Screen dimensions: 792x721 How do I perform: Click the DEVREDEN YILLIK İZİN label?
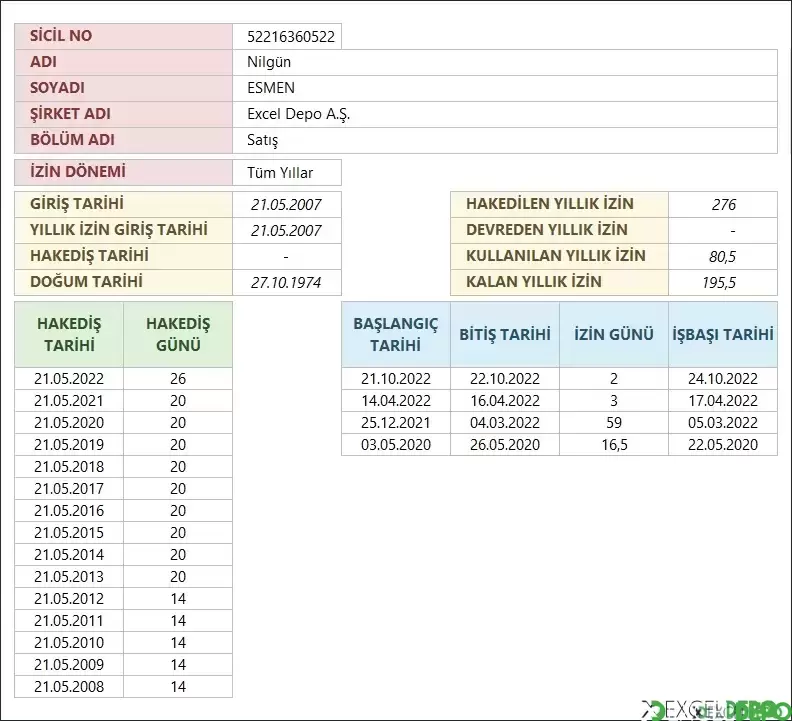coord(559,230)
